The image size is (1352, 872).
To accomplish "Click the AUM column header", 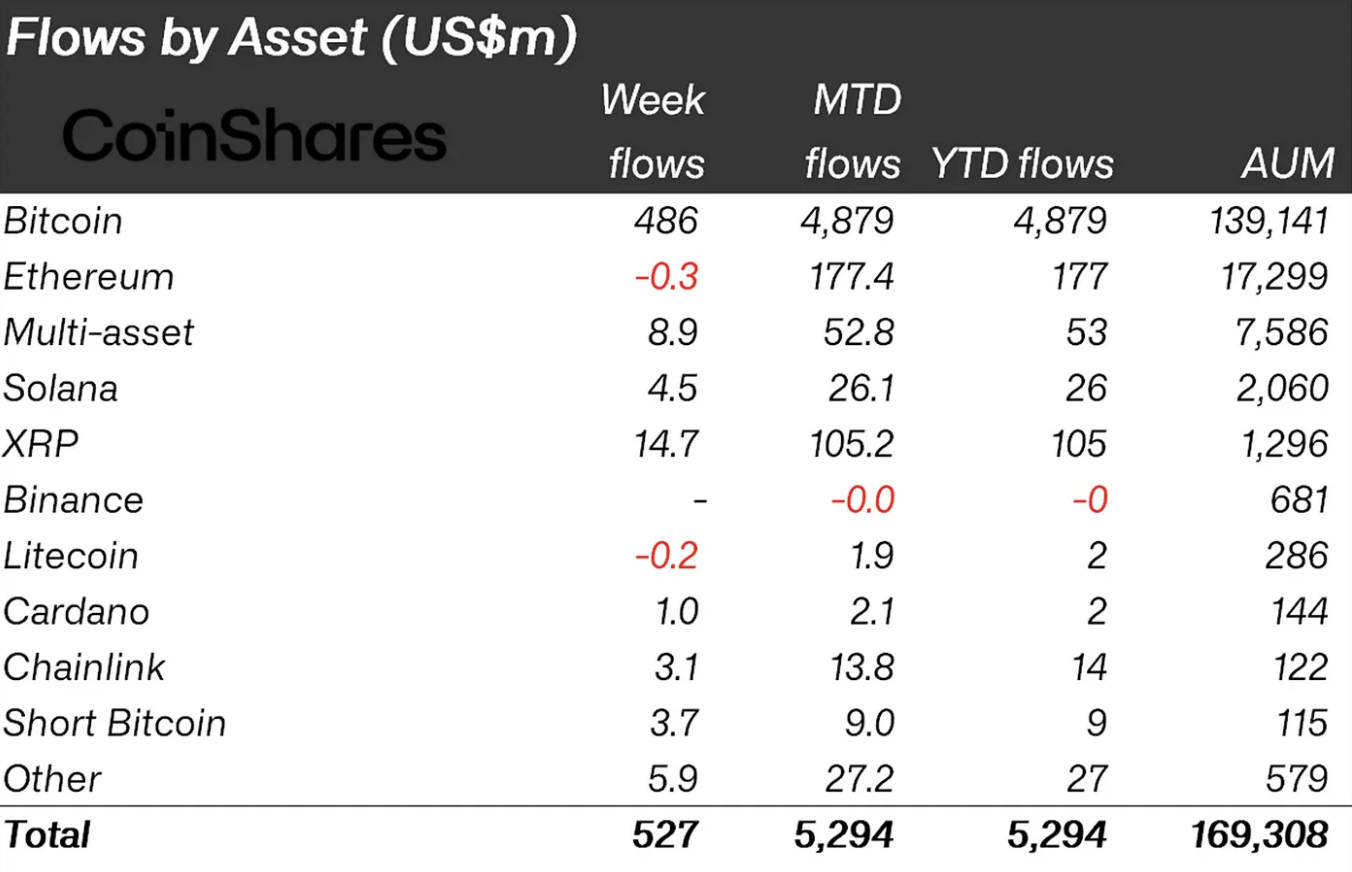I will (x=1288, y=163).
